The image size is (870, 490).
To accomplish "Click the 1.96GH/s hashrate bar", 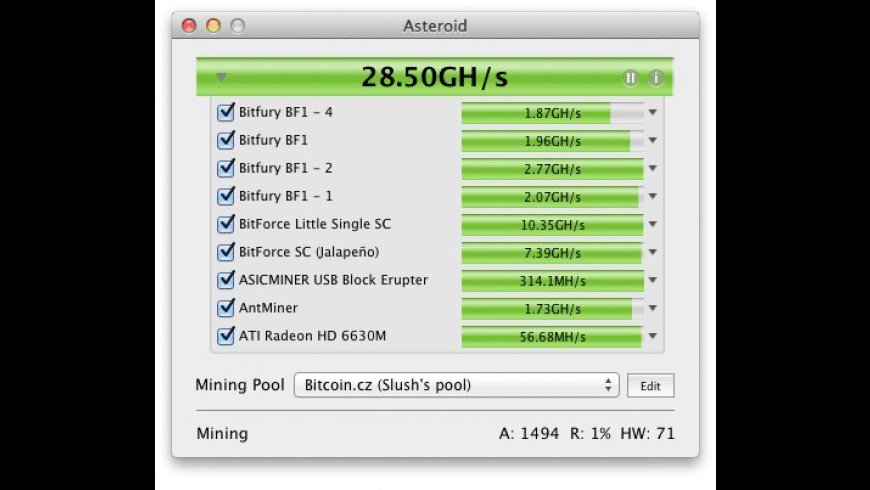I will point(553,141).
